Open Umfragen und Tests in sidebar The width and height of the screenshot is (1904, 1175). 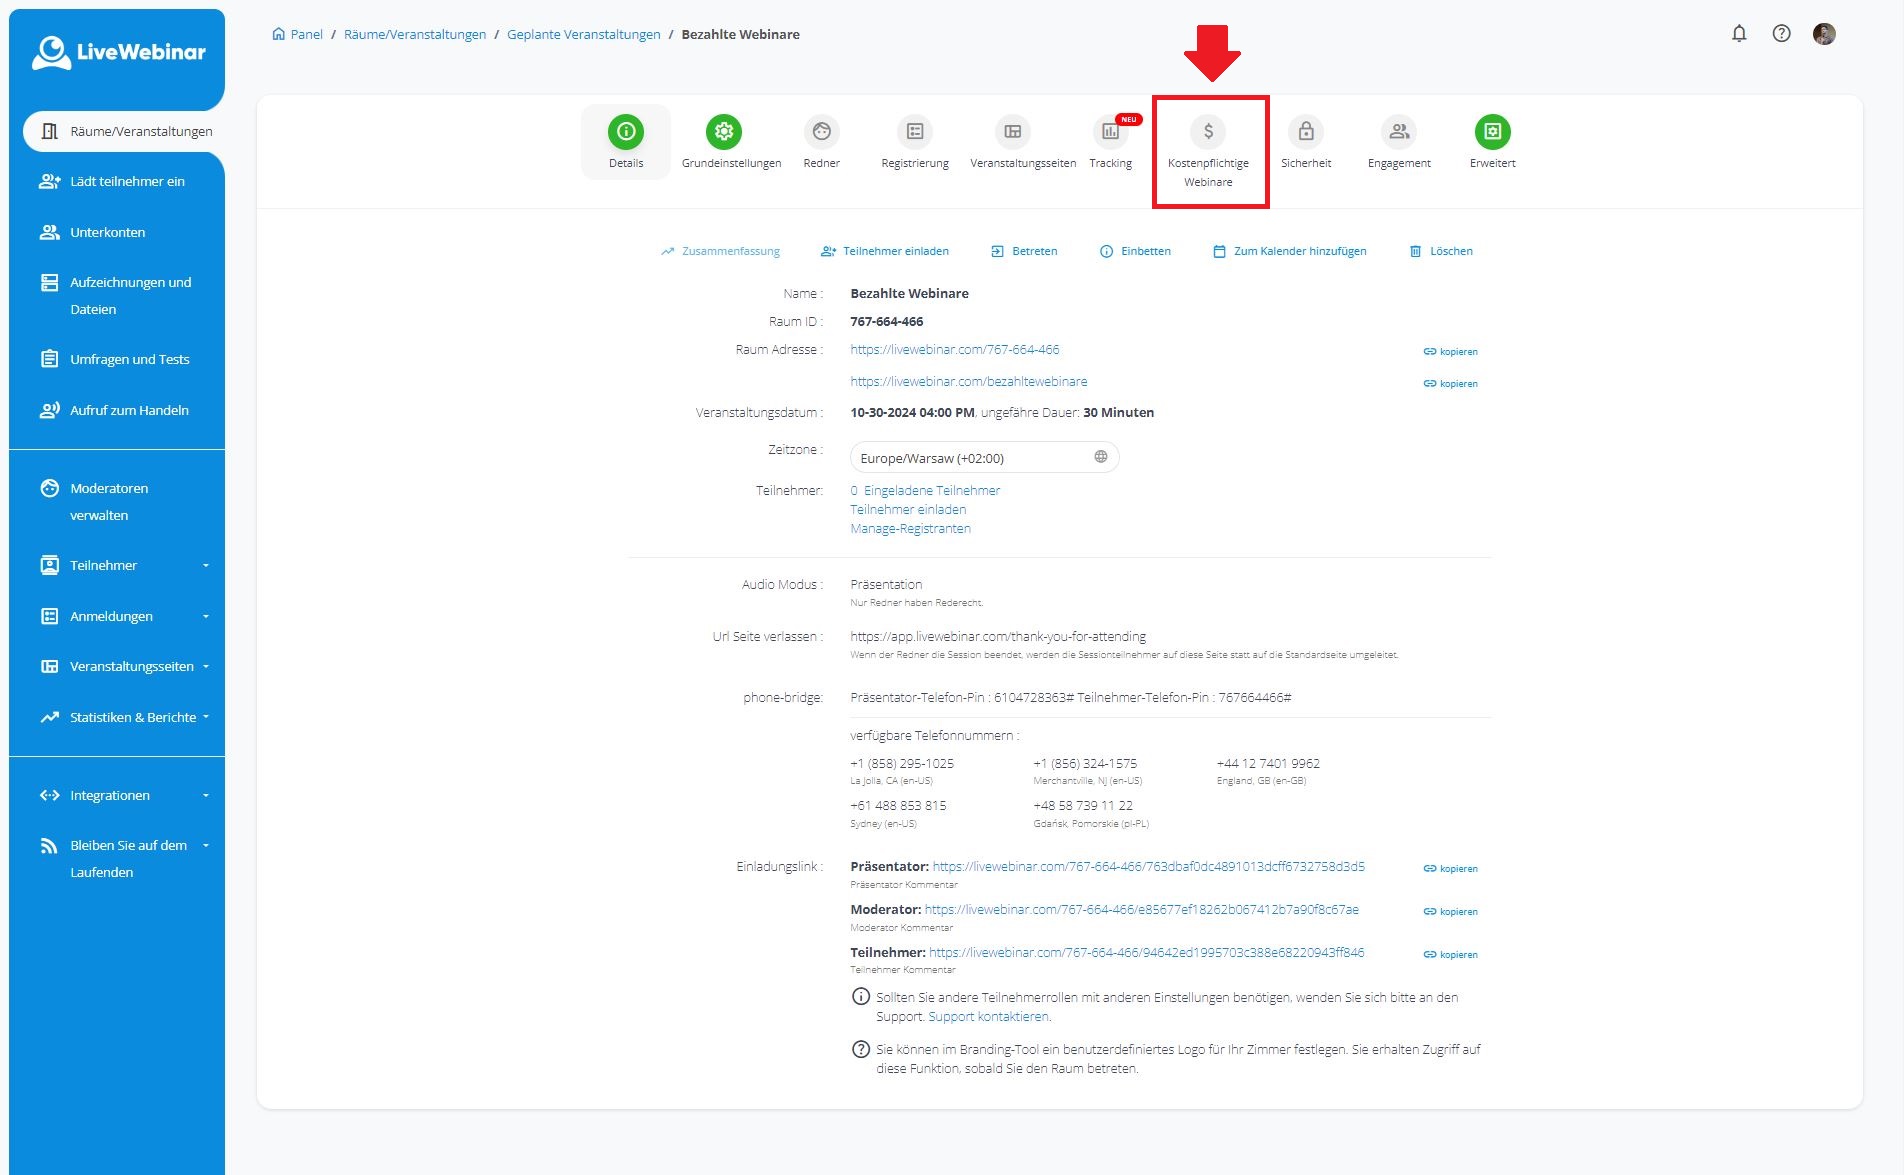pos(129,360)
